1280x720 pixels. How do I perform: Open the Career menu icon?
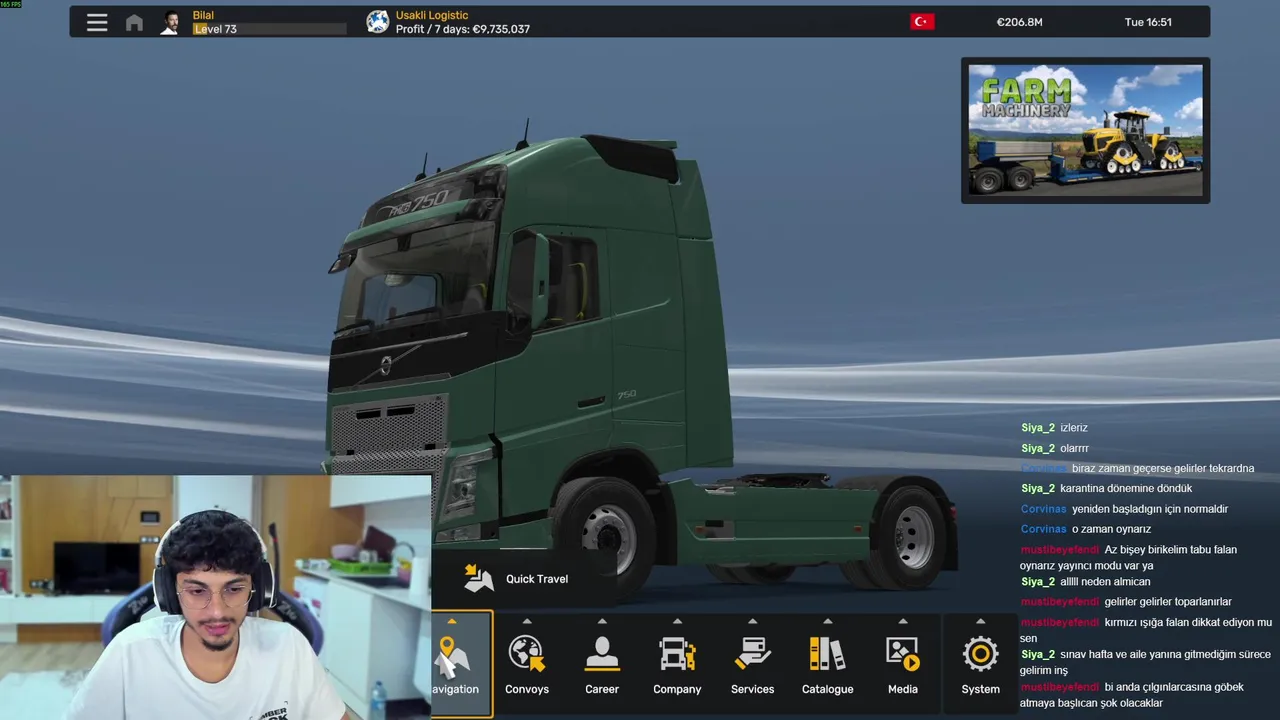pos(602,653)
